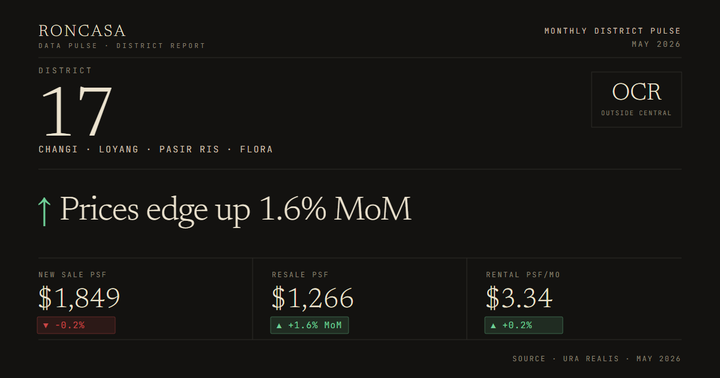
Task: Click the green up-triangle in the +0.2% badge
Action: [493, 325]
